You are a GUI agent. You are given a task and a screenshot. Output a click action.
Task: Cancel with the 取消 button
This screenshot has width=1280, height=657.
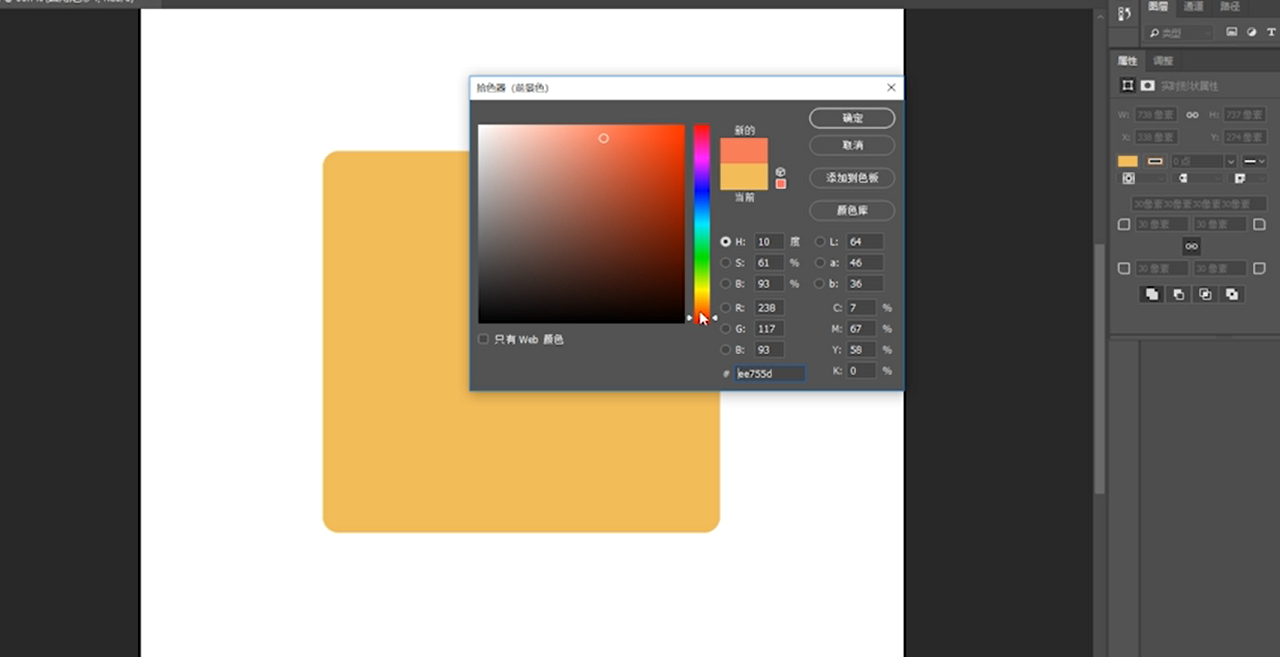pos(852,145)
